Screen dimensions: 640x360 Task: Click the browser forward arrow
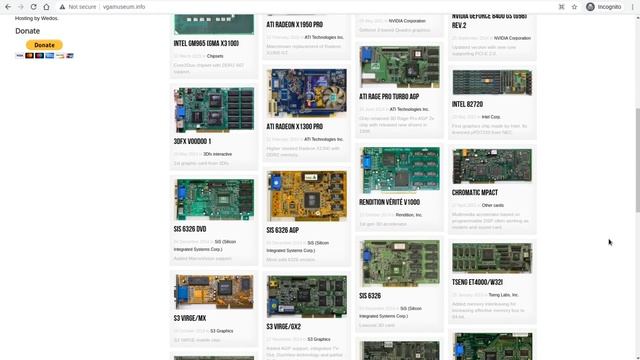(x=20, y=7)
